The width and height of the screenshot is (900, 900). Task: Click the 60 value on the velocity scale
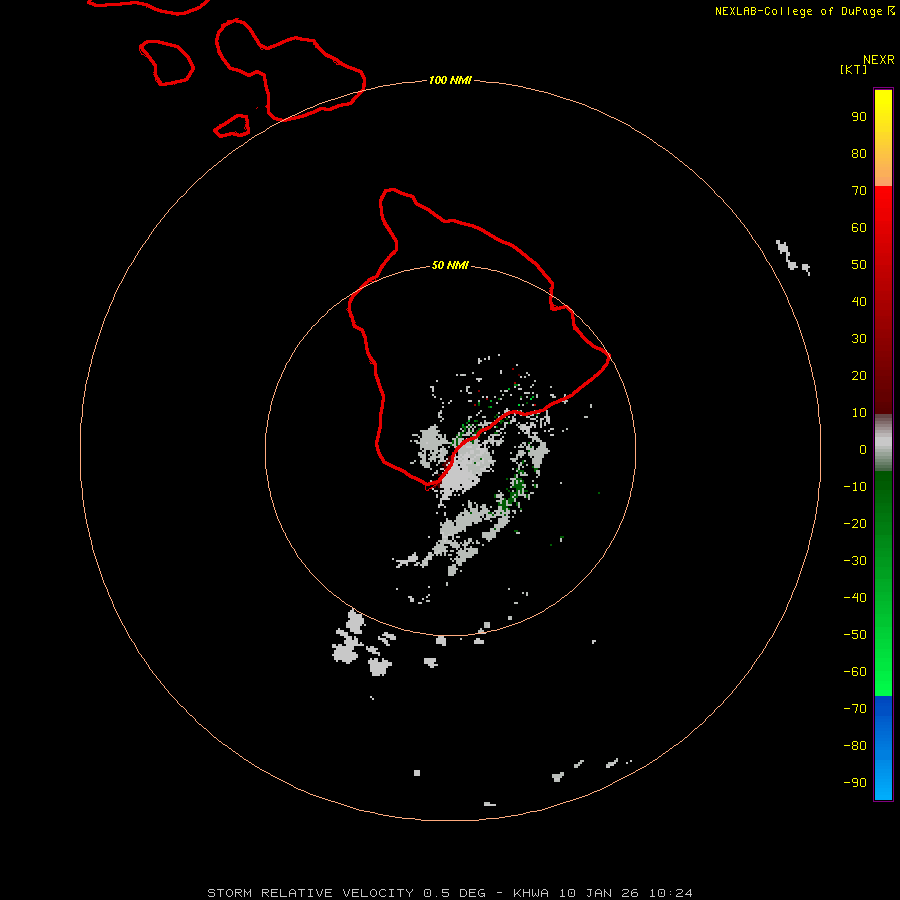859,227
